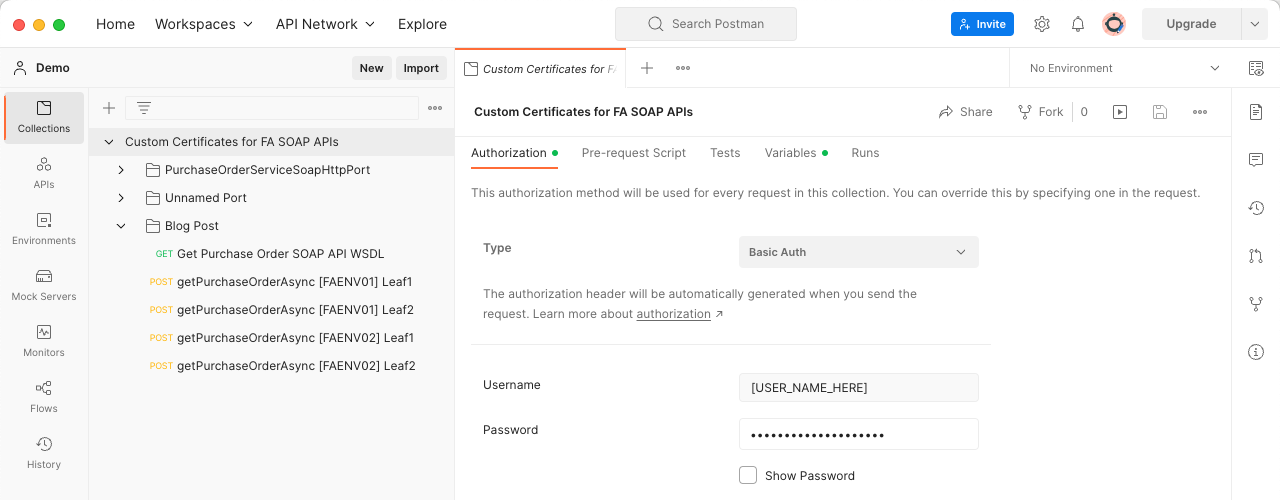Click the save disk icon
The image size is (1280, 500).
coord(1160,112)
